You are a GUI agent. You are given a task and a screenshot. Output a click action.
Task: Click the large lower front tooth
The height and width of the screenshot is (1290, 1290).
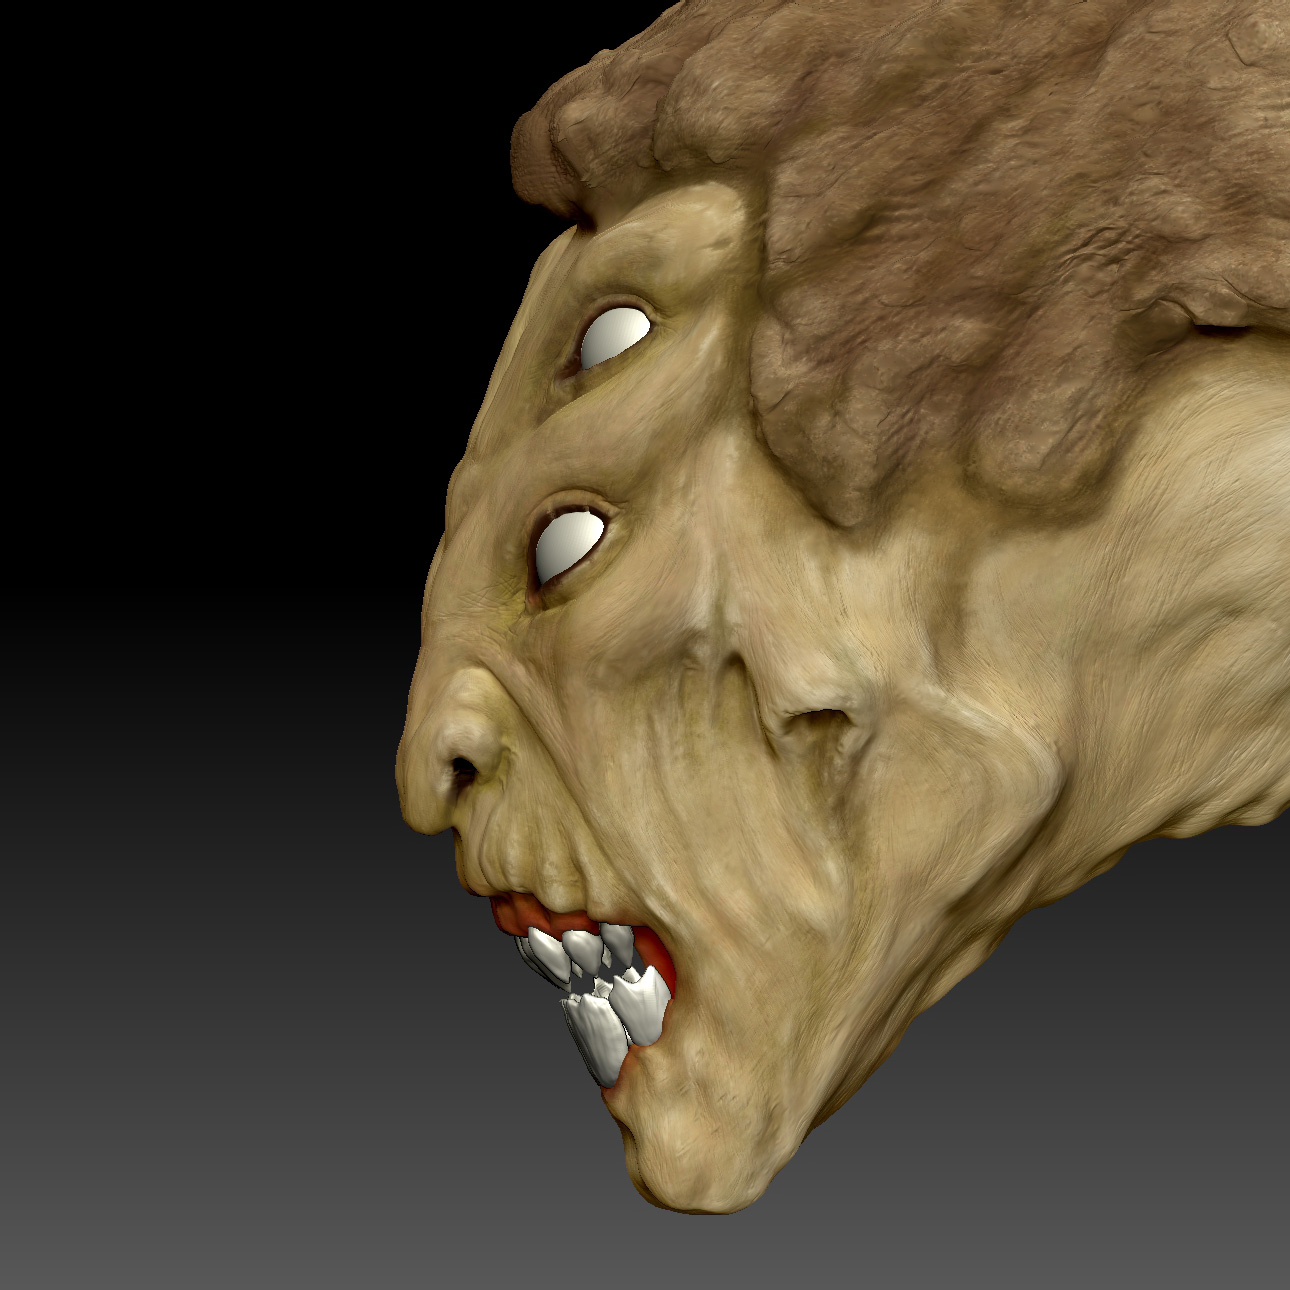(598, 1037)
